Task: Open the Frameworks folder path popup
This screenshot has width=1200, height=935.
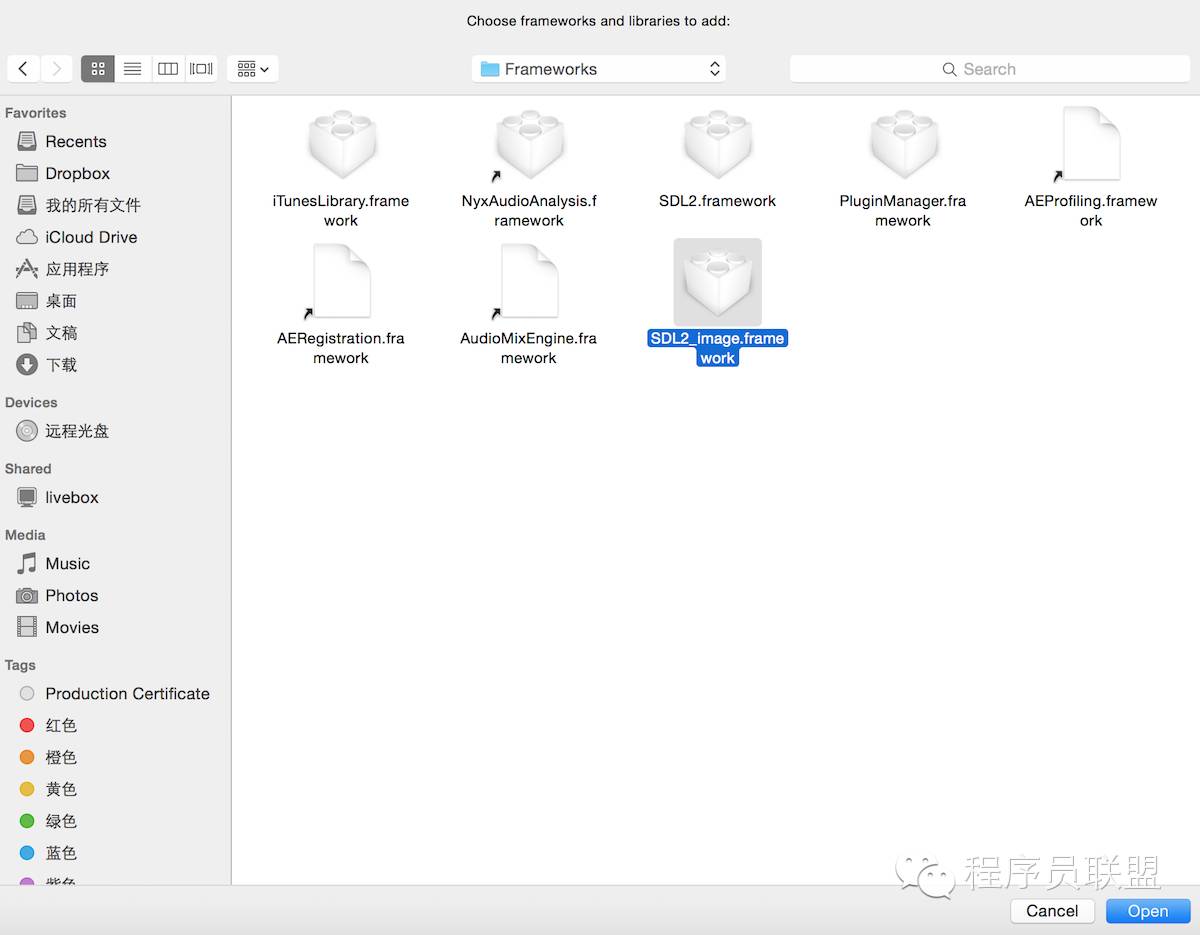Action: tap(599, 69)
